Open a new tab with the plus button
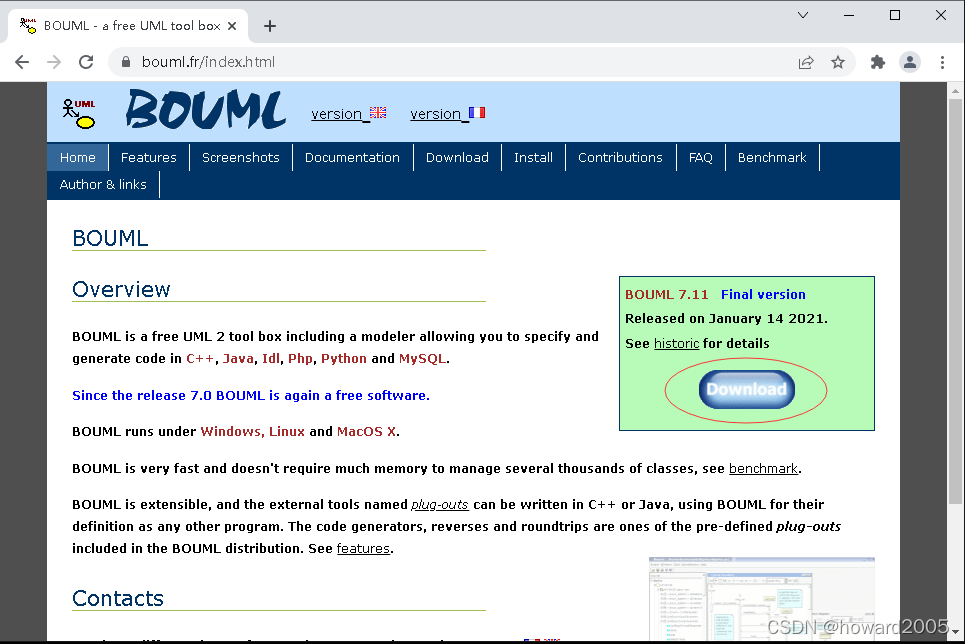This screenshot has width=965, height=644. coord(270,26)
